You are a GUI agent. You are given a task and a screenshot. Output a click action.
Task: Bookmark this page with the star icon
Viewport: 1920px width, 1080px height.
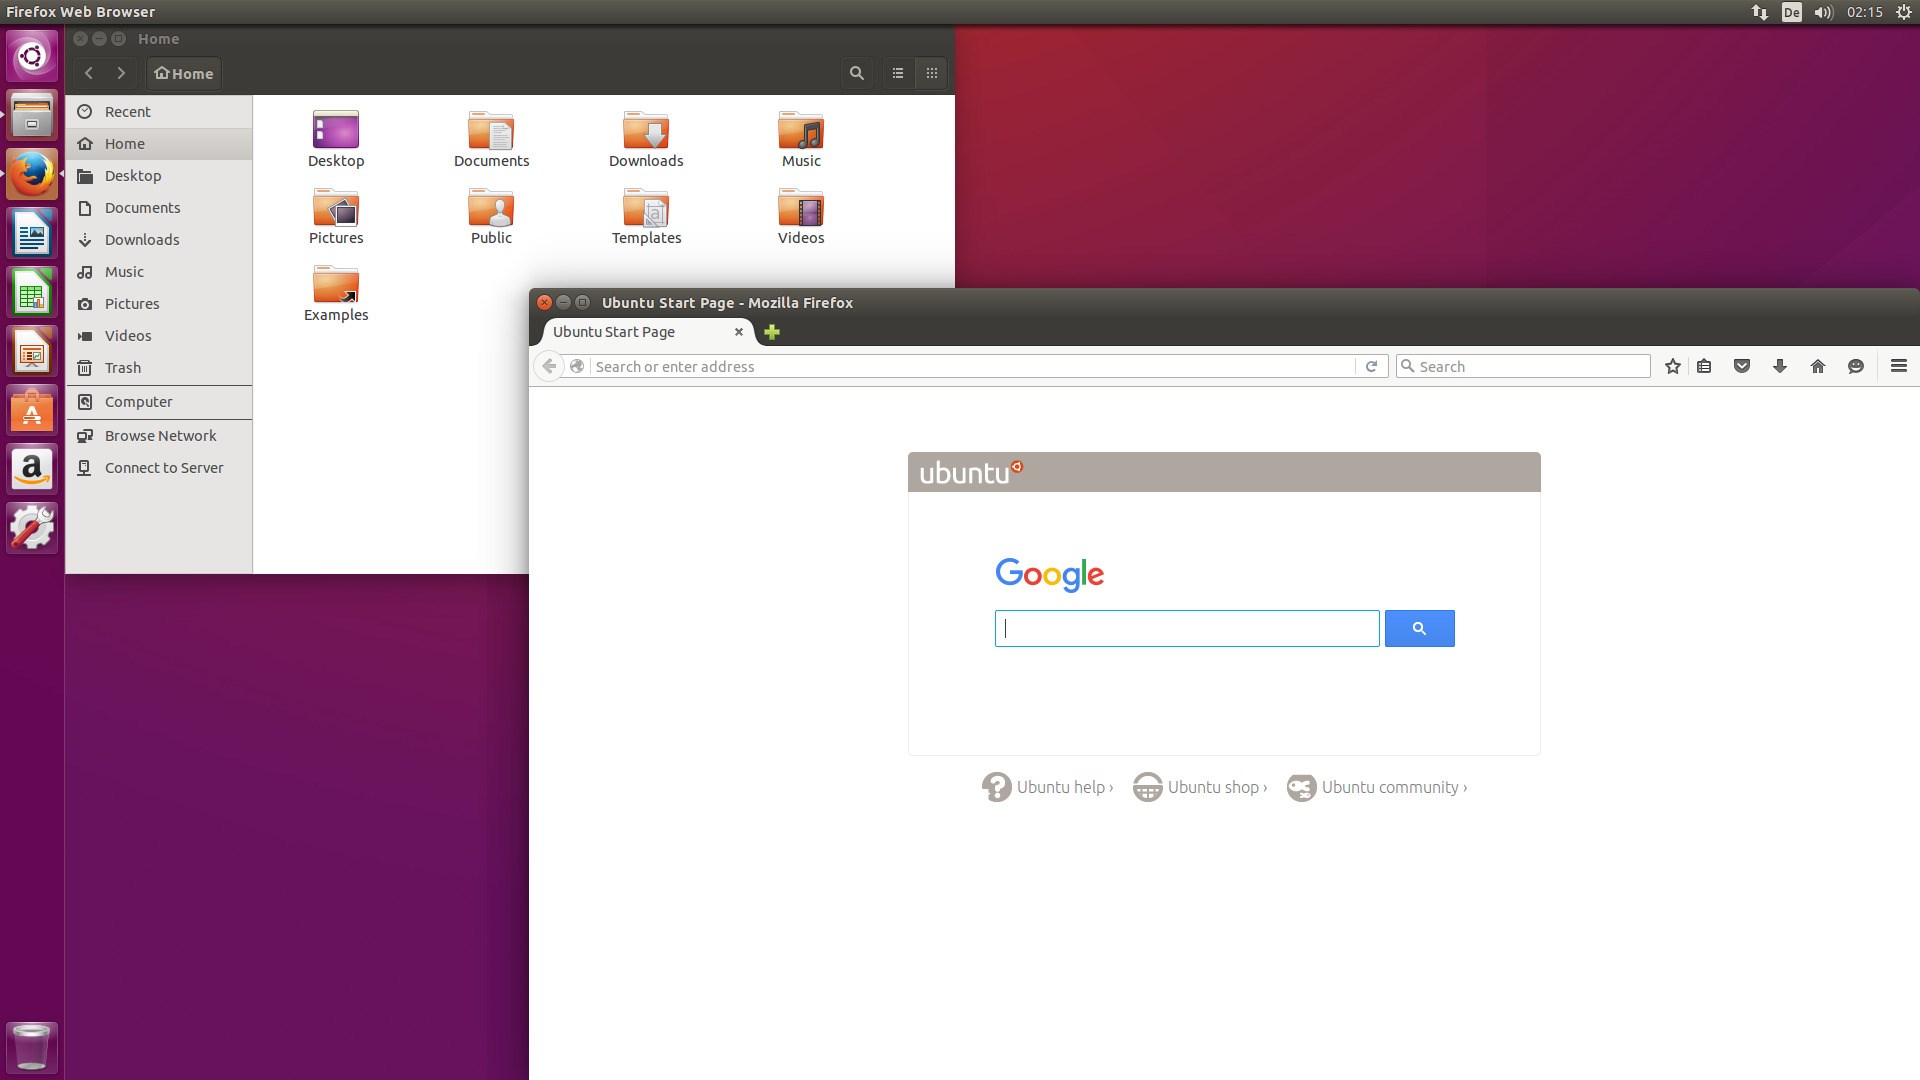click(x=1672, y=366)
